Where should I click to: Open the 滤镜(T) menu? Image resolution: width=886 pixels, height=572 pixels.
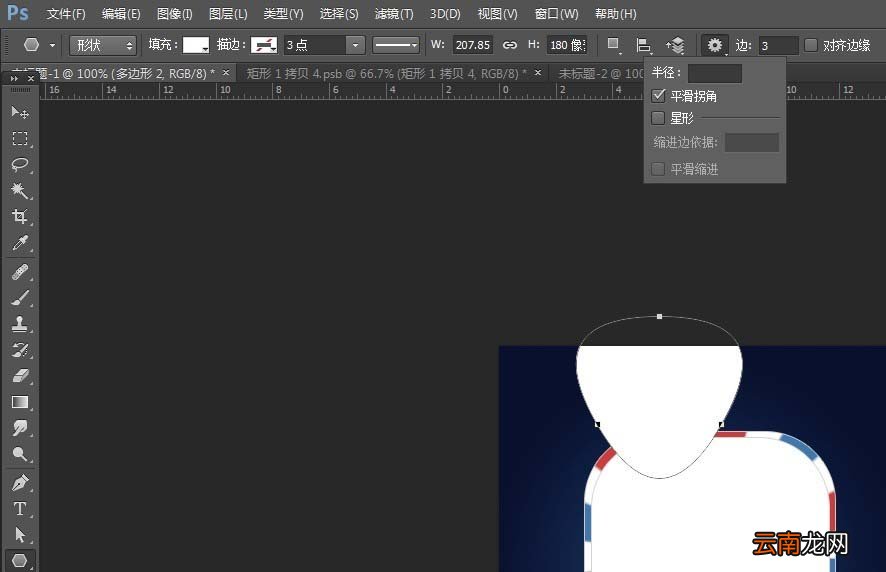point(394,14)
